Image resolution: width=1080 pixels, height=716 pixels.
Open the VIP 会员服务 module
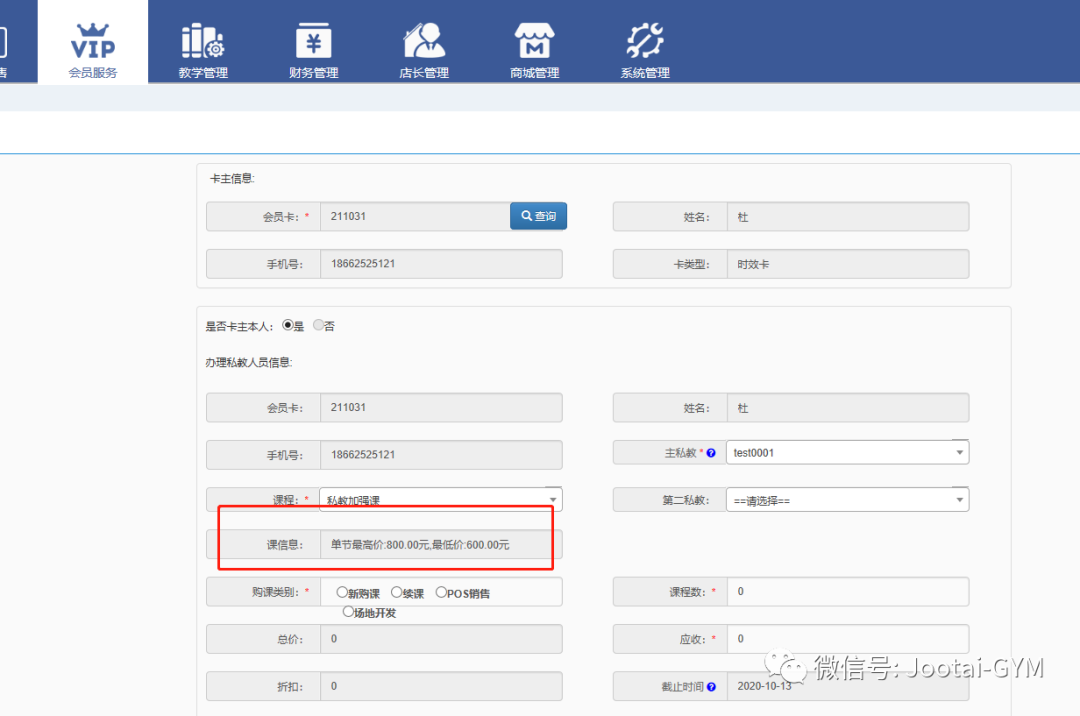coord(92,45)
